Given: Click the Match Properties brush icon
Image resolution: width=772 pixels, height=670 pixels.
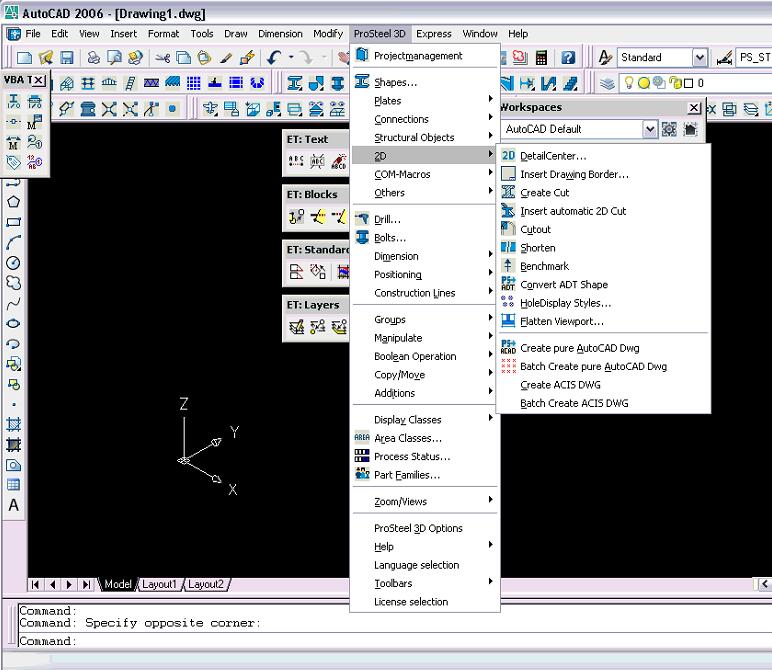Looking at the screenshot, I should (x=225, y=58).
